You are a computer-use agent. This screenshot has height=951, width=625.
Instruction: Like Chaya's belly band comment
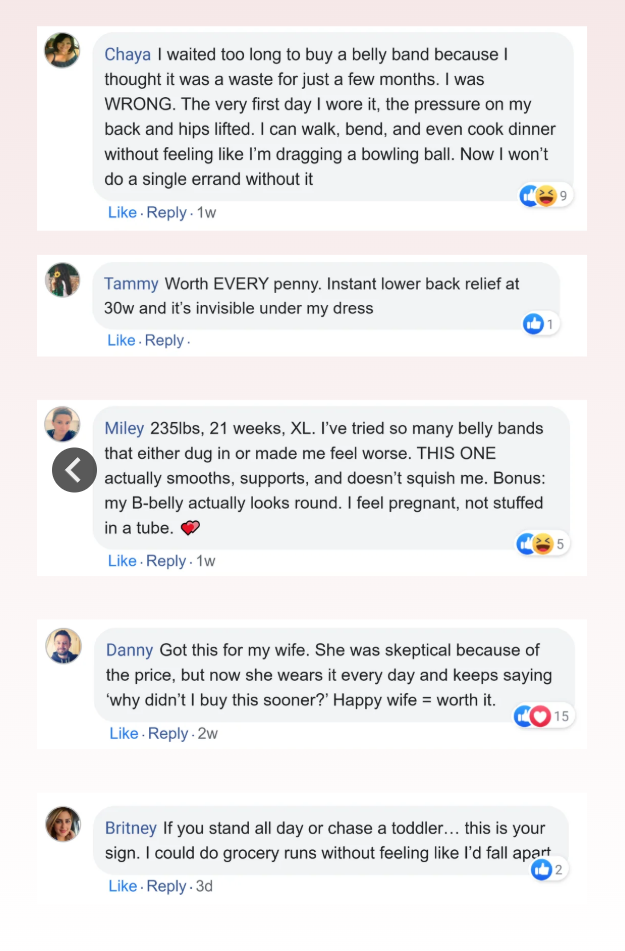[x=122, y=213]
